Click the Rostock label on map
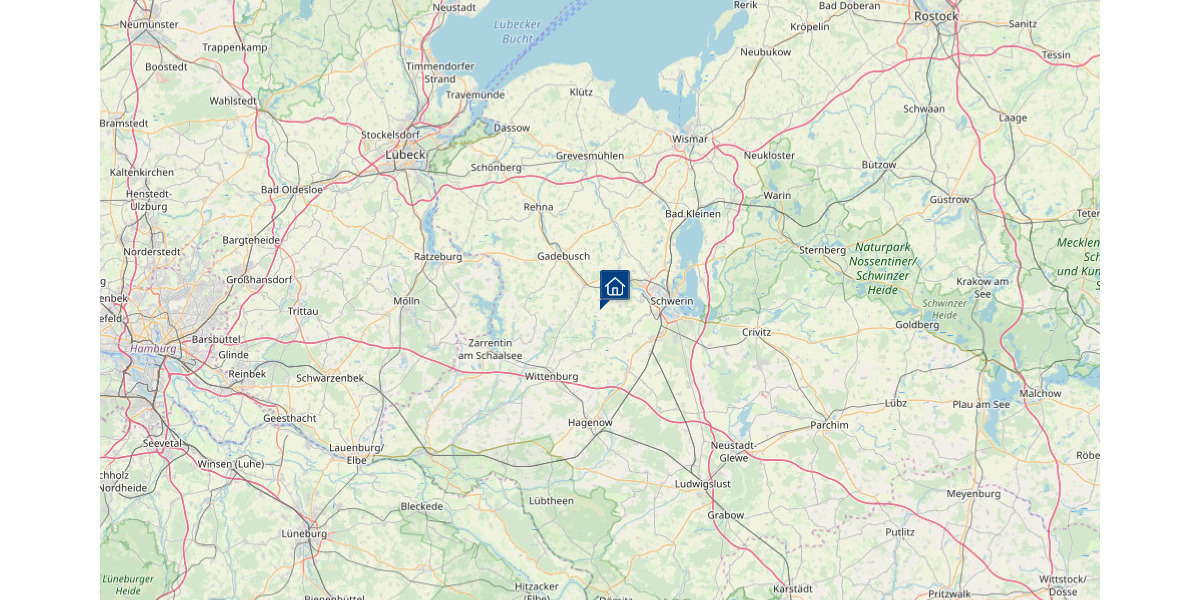This screenshot has height=600, width=1200. 937,16
